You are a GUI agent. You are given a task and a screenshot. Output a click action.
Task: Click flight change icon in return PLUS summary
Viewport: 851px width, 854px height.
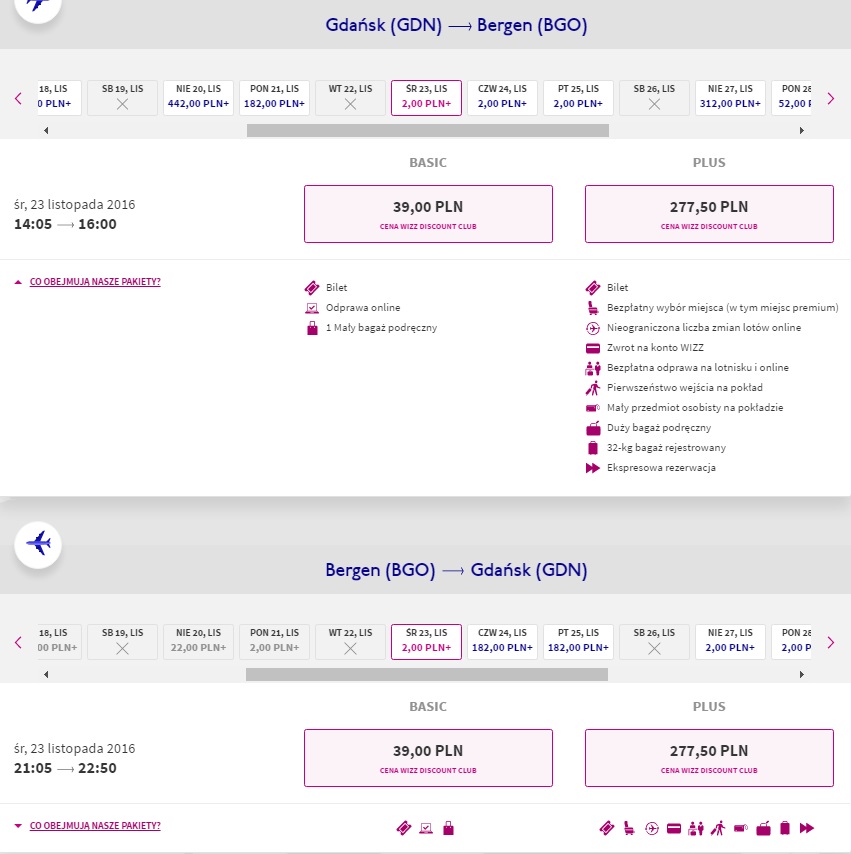click(x=652, y=828)
